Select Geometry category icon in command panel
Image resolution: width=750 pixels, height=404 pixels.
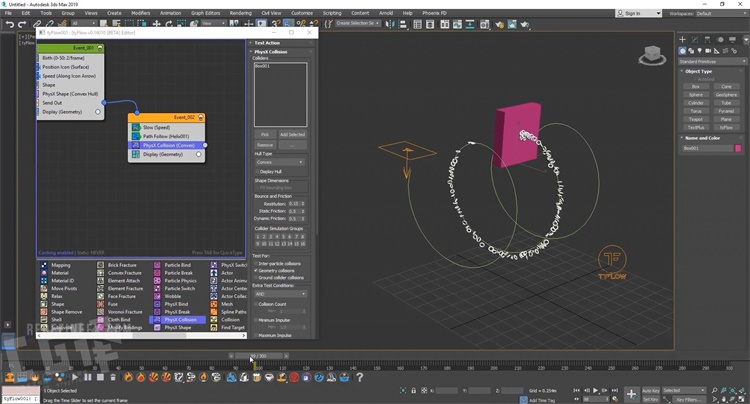[x=683, y=51]
